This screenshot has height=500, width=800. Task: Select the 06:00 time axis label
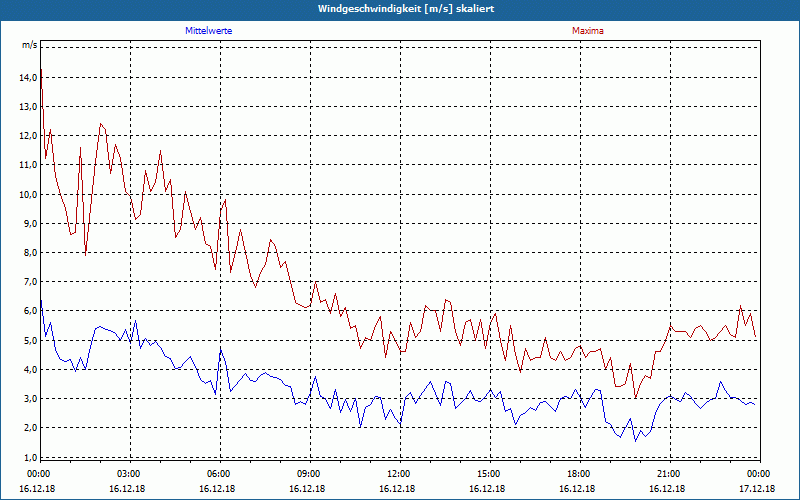[x=220, y=474]
